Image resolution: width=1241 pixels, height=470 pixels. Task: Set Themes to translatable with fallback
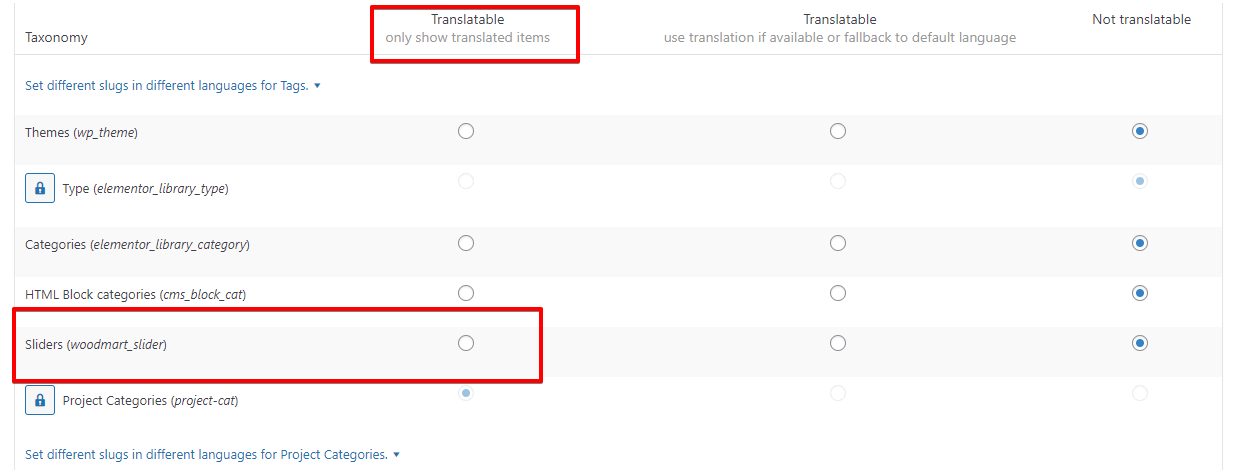[x=838, y=131]
